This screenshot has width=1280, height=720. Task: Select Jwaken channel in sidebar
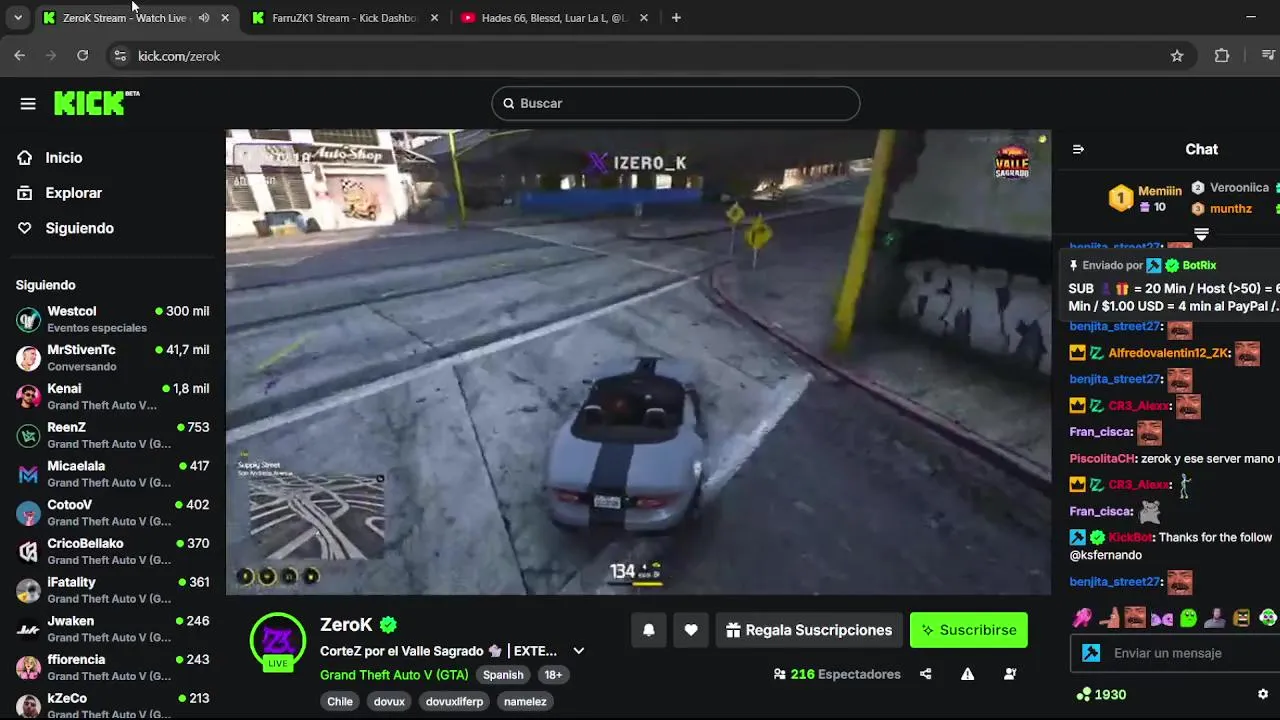(x=113, y=629)
